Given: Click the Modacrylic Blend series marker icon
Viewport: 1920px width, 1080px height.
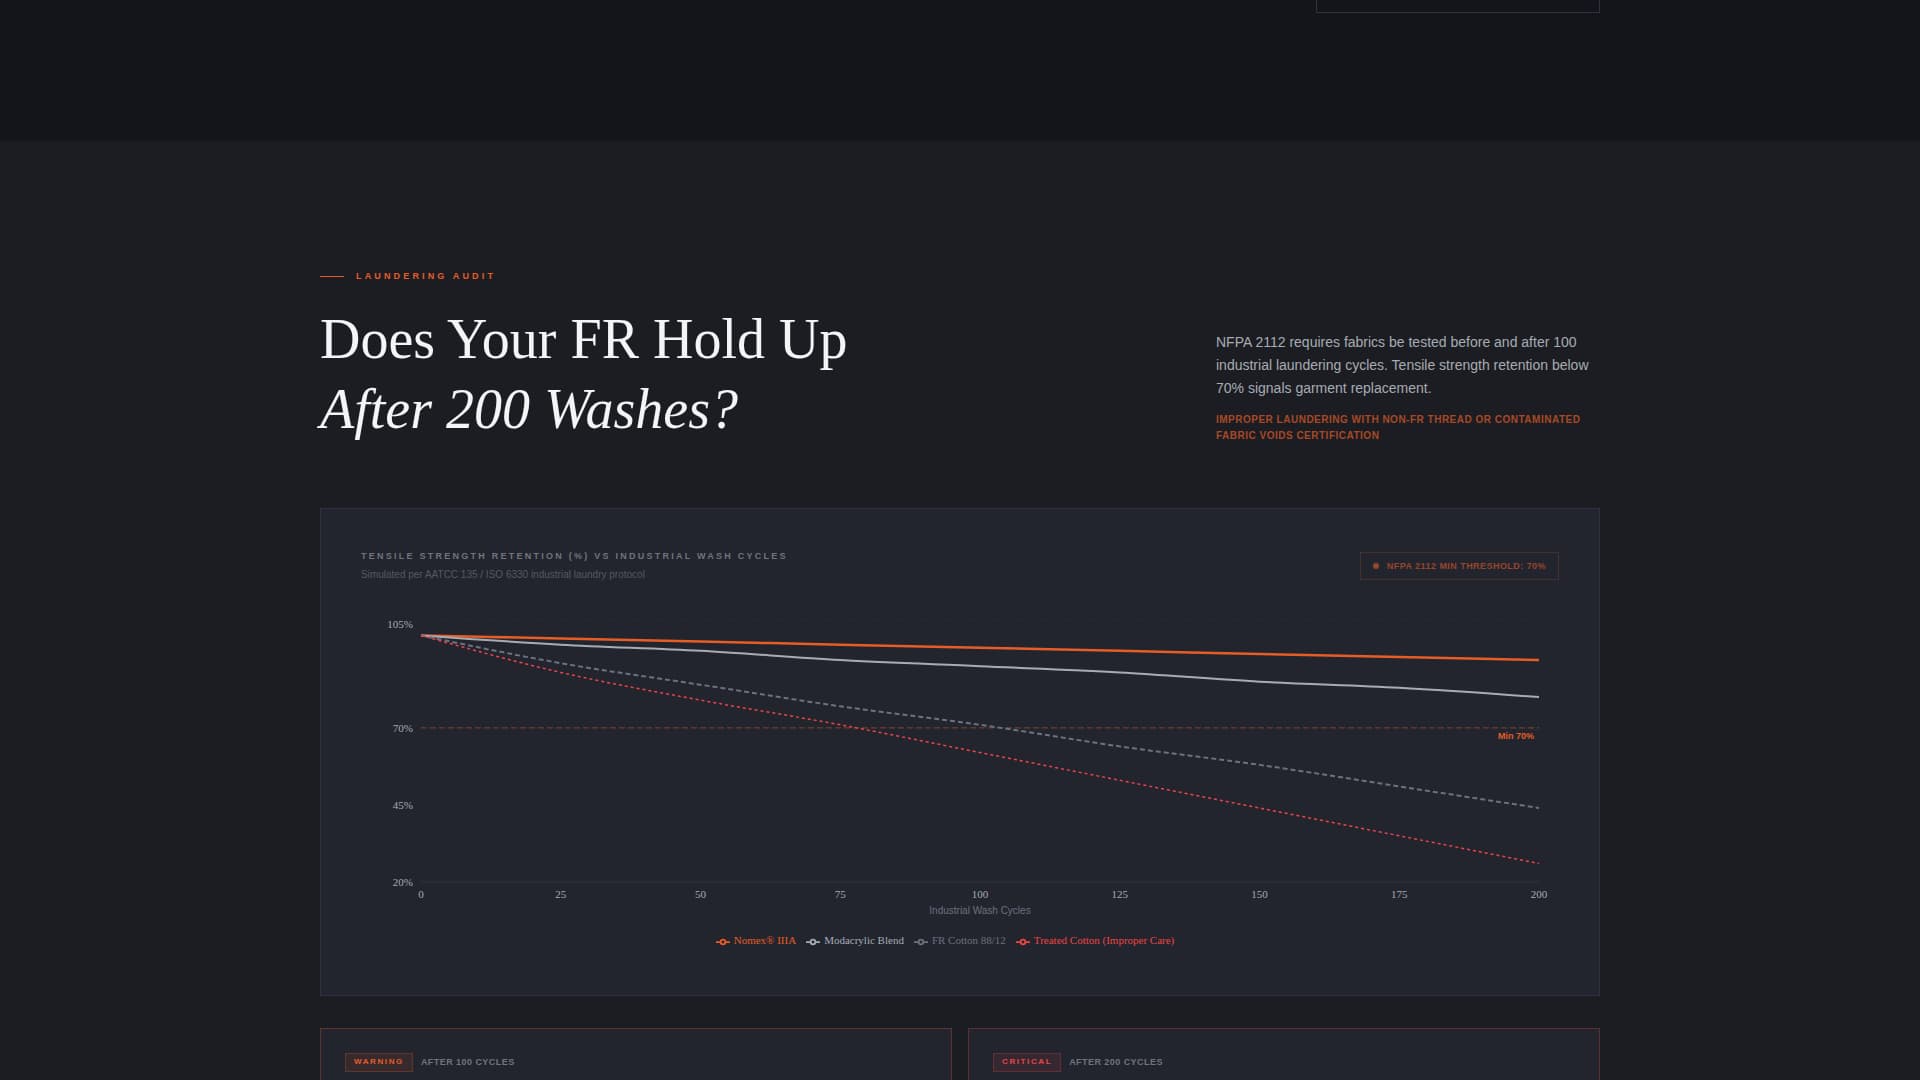Looking at the screenshot, I should pyautogui.click(x=813, y=941).
